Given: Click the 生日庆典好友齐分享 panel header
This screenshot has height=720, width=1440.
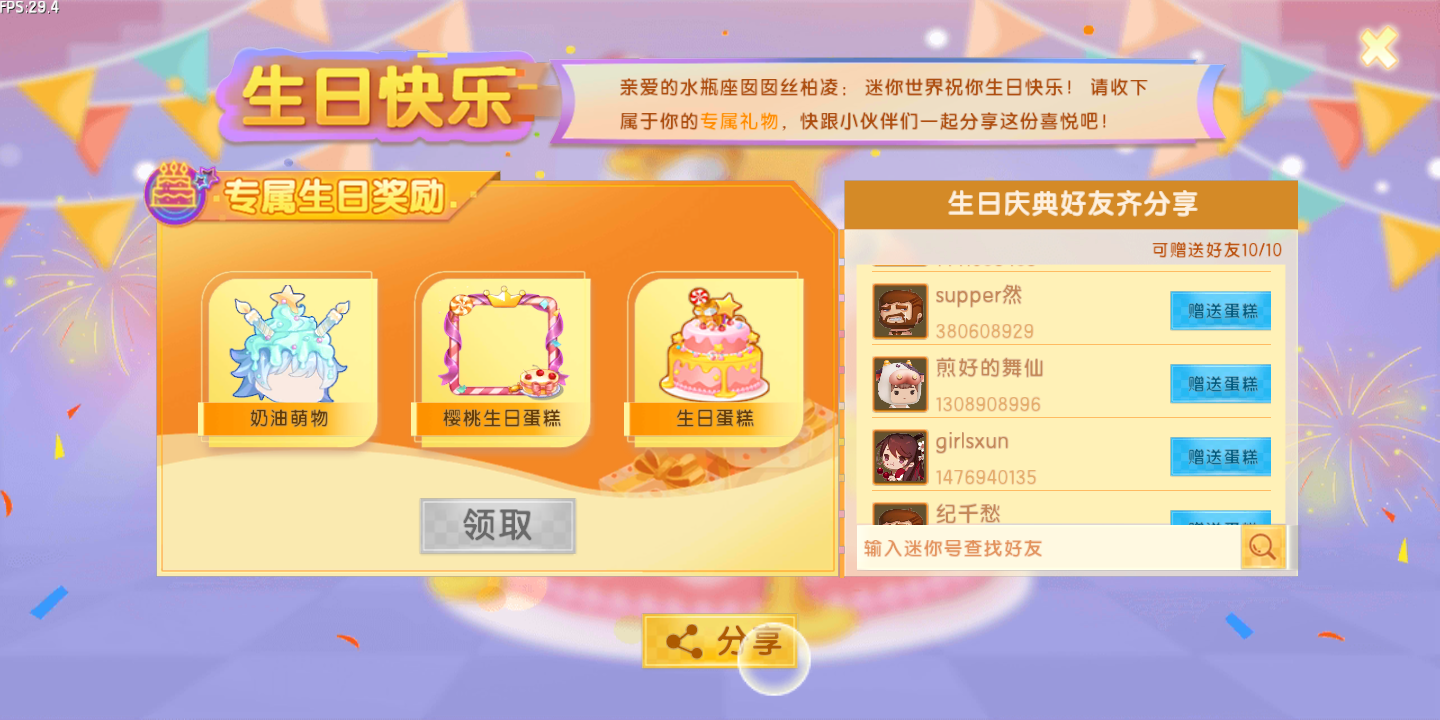Looking at the screenshot, I should [1071, 205].
